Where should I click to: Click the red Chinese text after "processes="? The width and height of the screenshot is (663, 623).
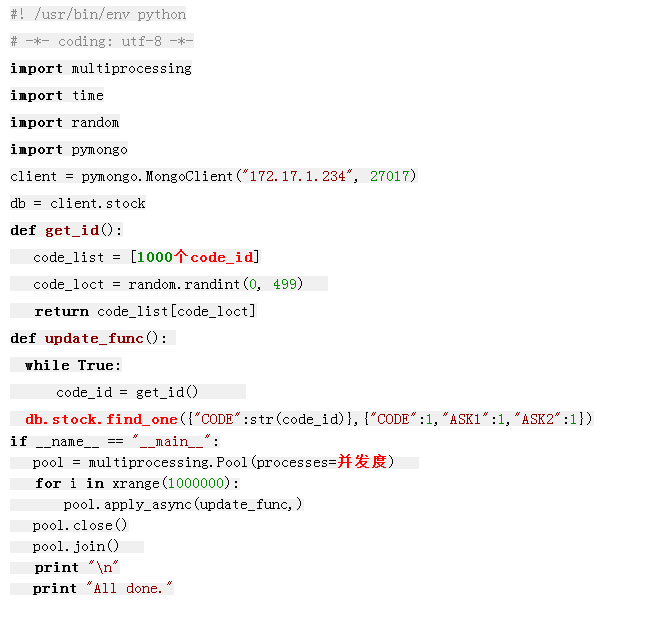click(x=361, y=462)
